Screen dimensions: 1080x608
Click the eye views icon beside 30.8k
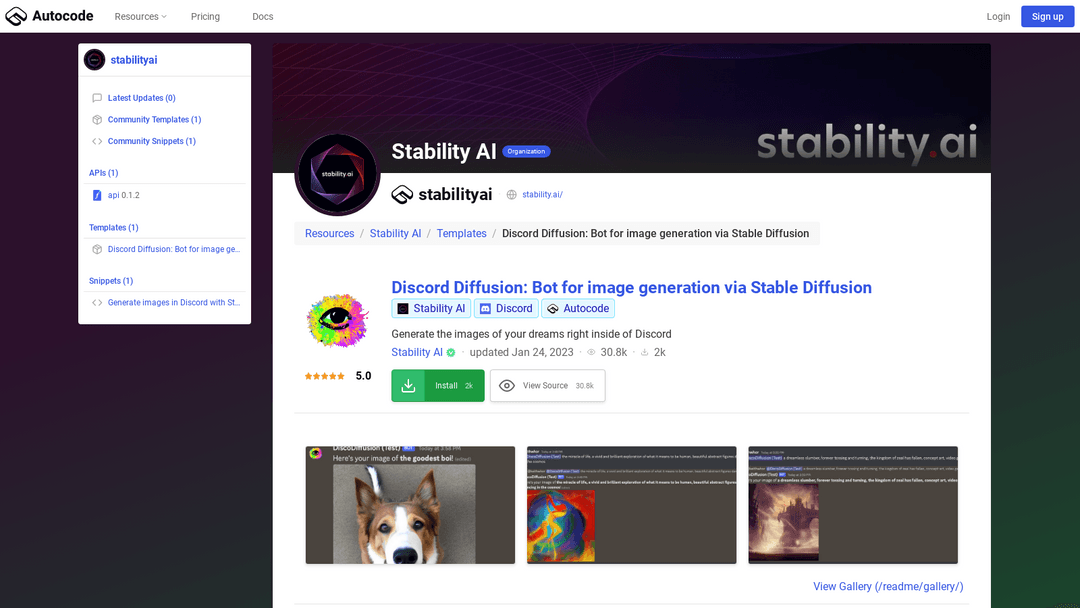tap(591, 353)
